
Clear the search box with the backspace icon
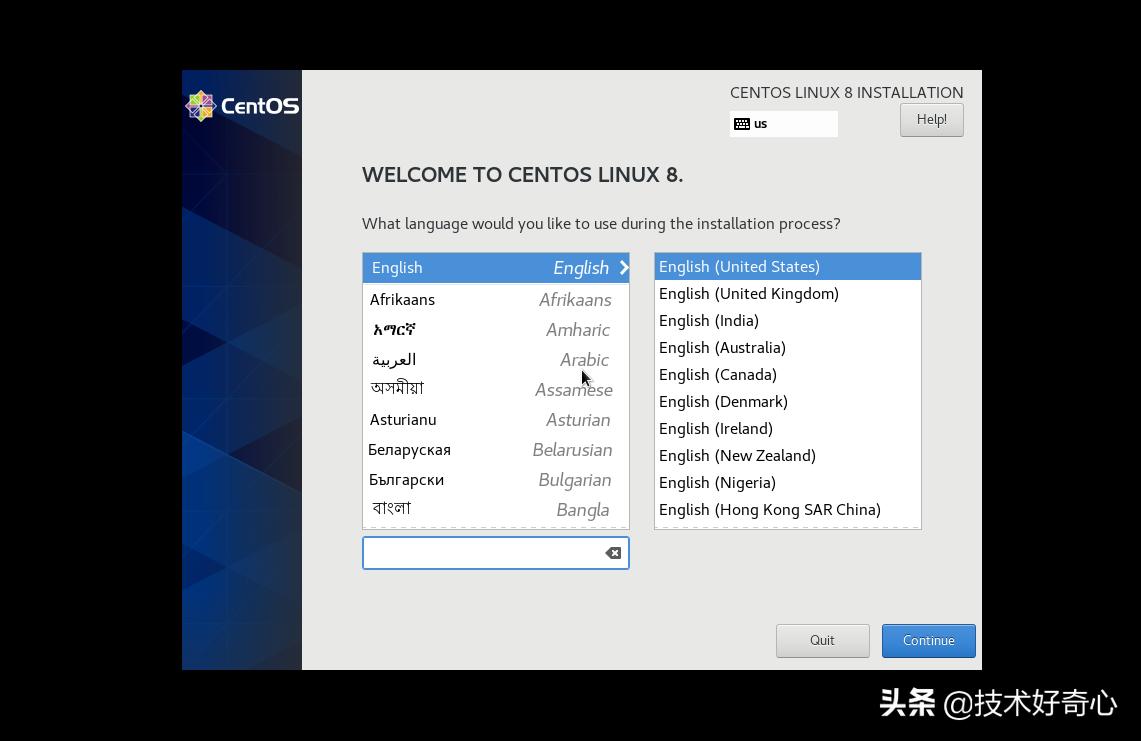coord(612,552)
